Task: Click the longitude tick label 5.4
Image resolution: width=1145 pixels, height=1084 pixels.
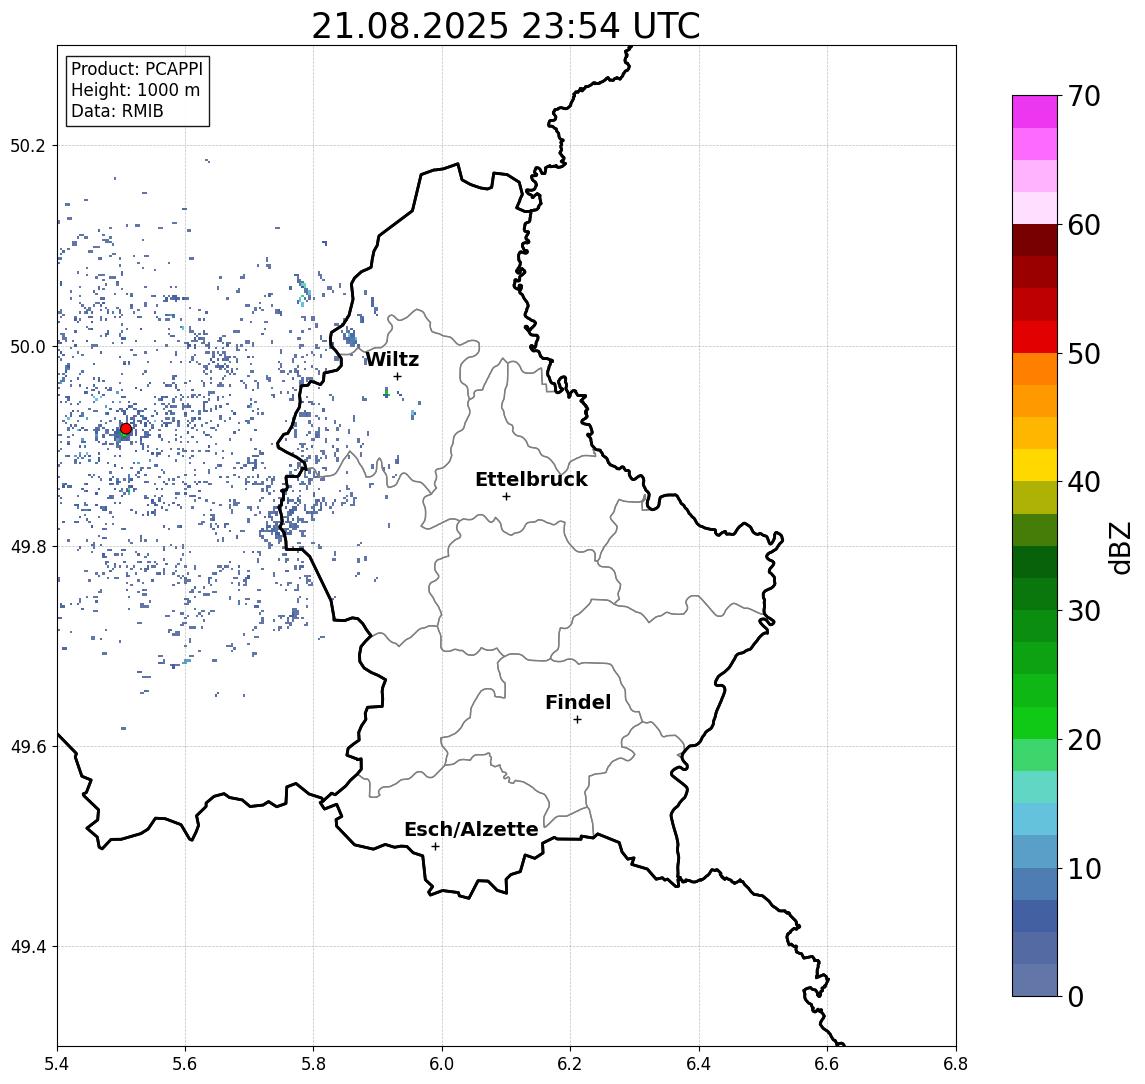Action: 57,1064
